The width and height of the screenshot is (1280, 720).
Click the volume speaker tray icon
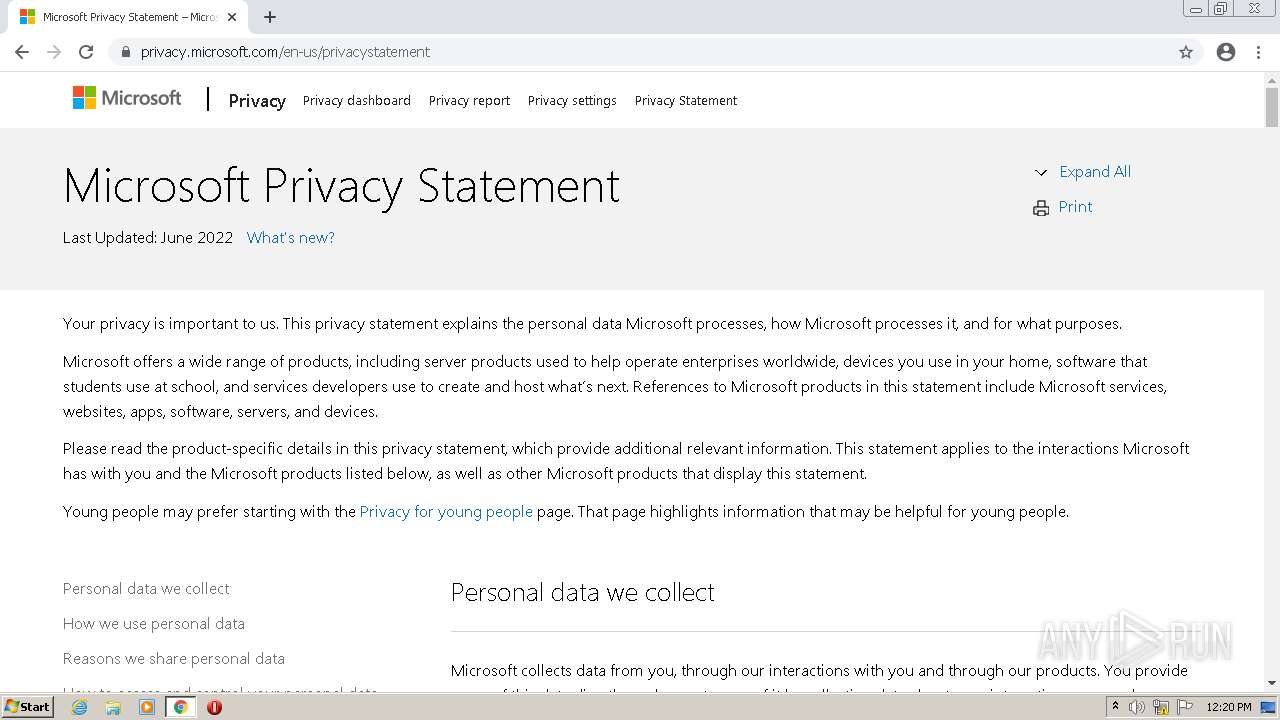(x=1137, y=707)
